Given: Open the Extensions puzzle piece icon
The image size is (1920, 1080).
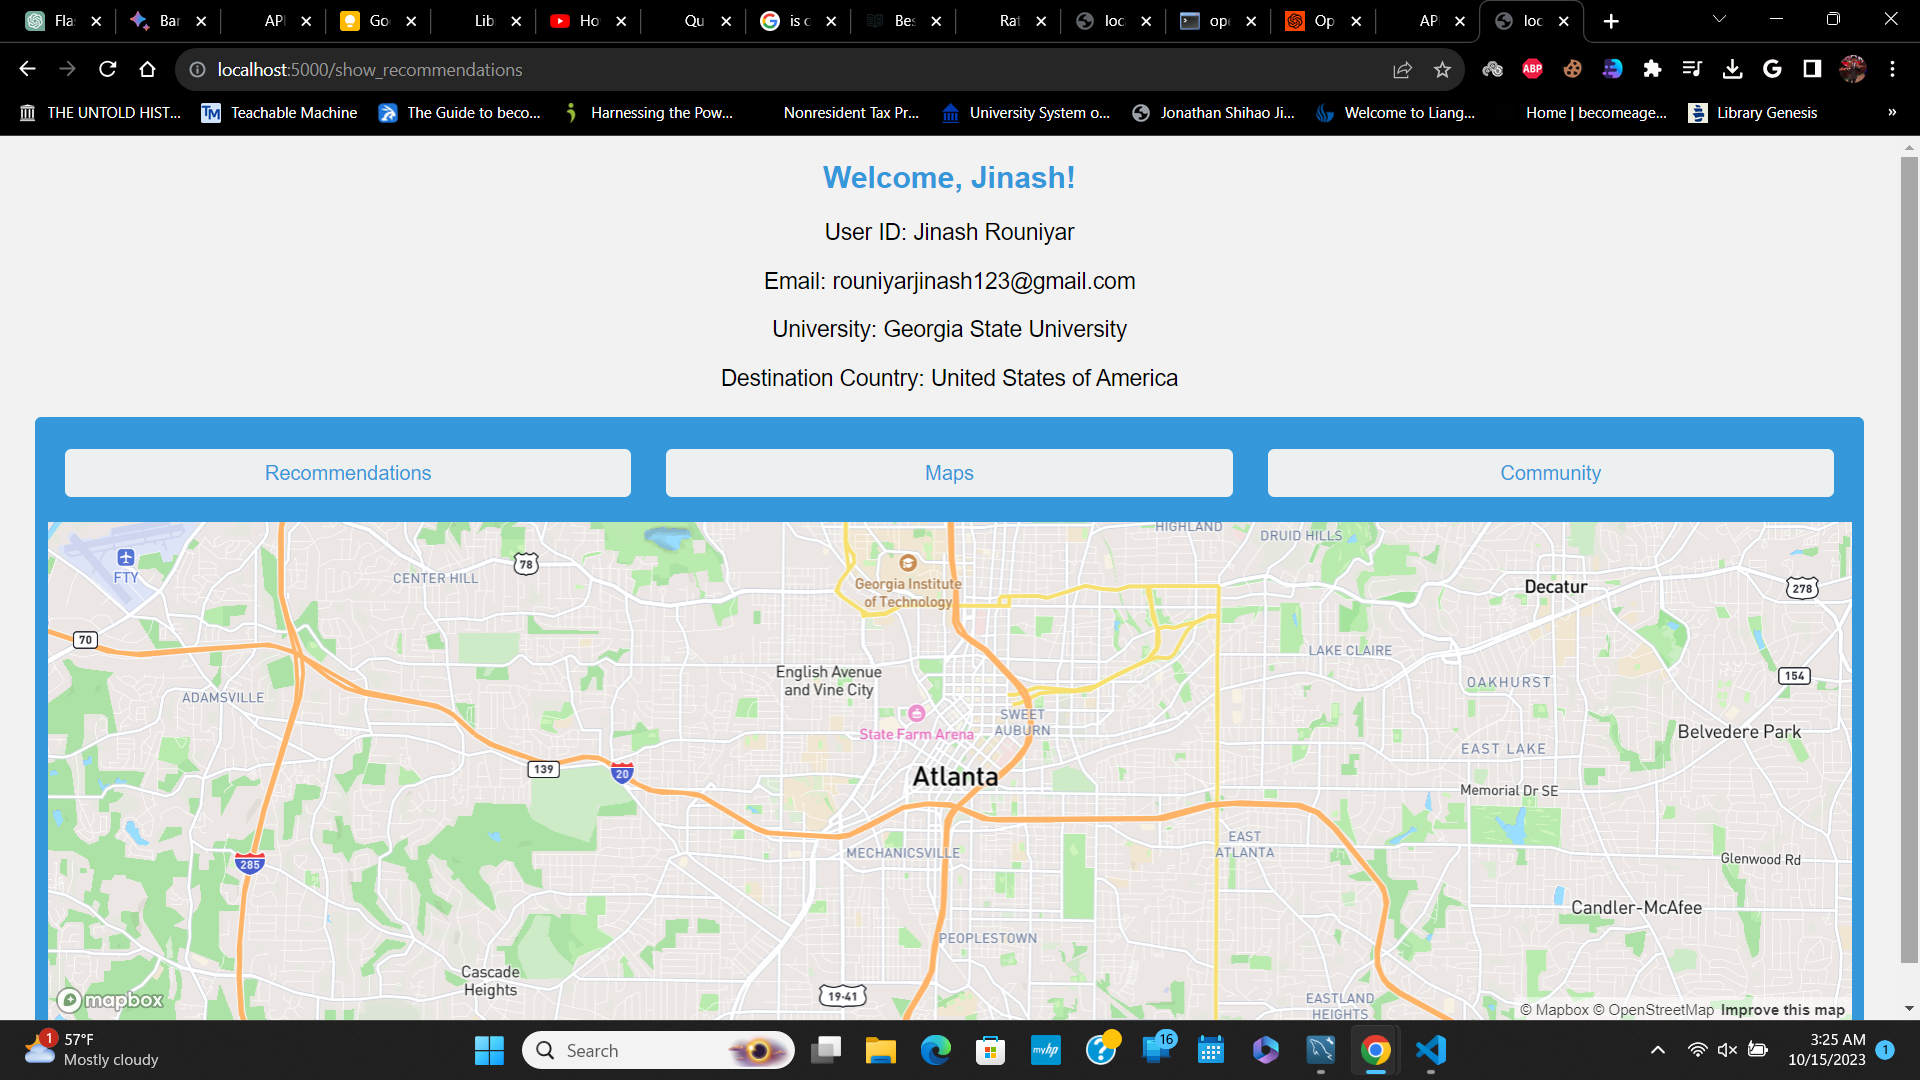Looking at the screenshot, I should [1652, 69].
